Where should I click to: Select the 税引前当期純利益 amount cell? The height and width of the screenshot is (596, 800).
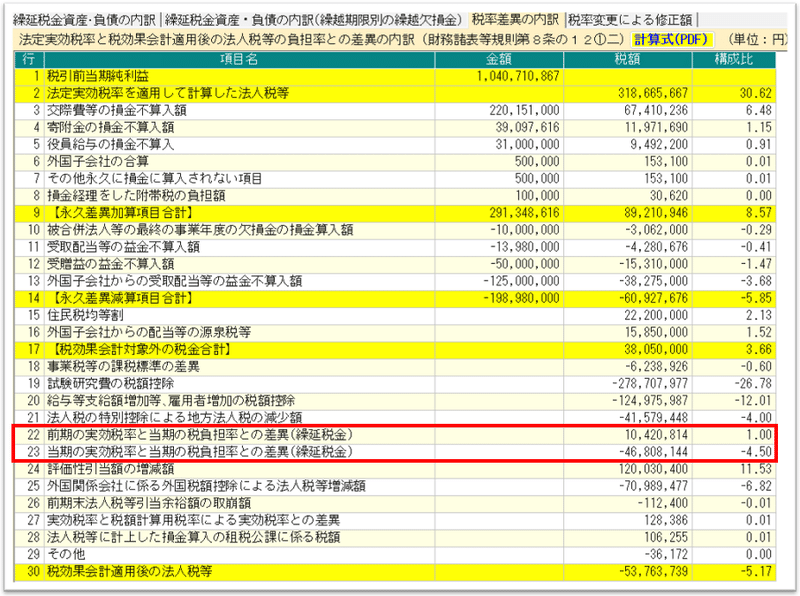coord(499,76)
